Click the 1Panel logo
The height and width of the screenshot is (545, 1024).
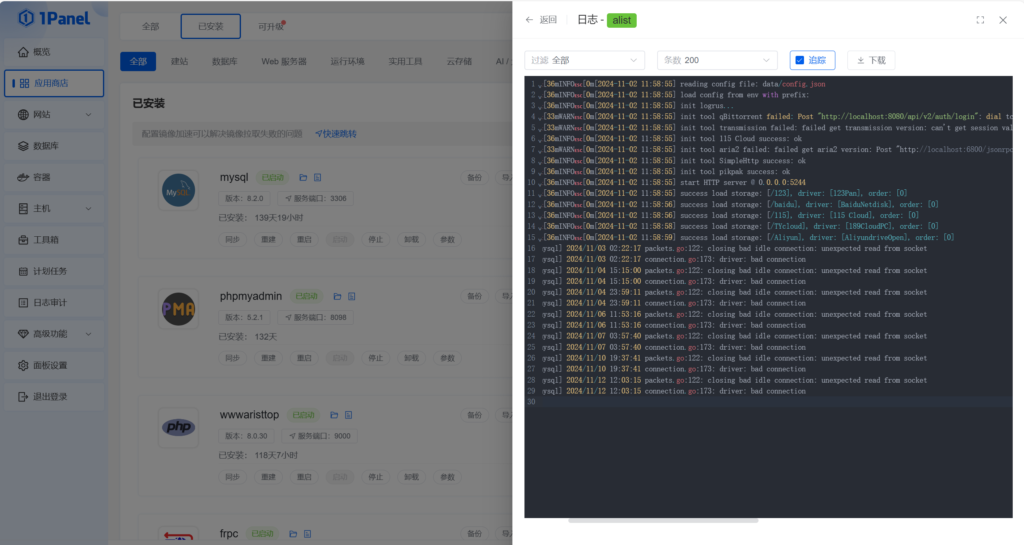(x=54, y=18)
